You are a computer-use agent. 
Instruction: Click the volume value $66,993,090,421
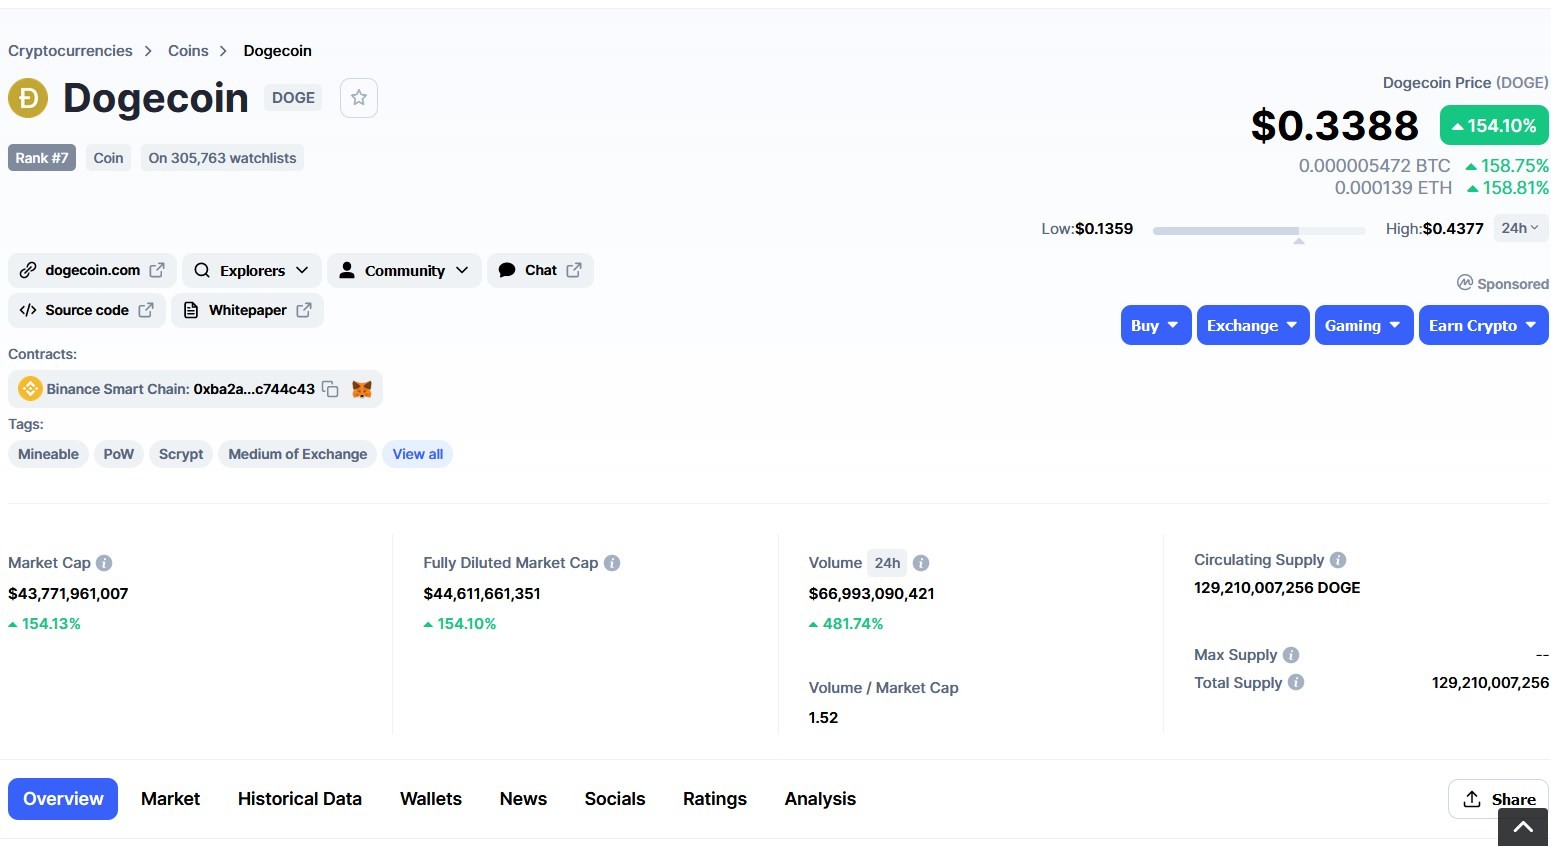(872, 594)
